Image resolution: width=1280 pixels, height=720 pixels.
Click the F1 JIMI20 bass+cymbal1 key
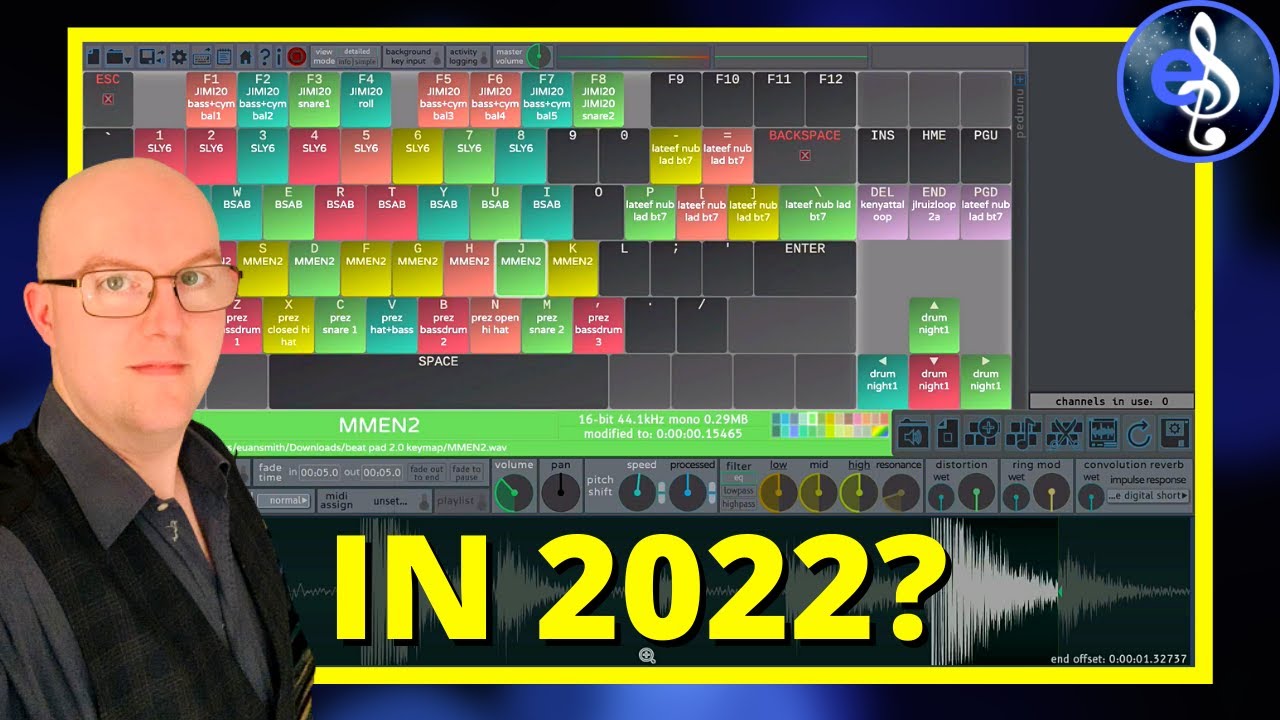point(211,98)
